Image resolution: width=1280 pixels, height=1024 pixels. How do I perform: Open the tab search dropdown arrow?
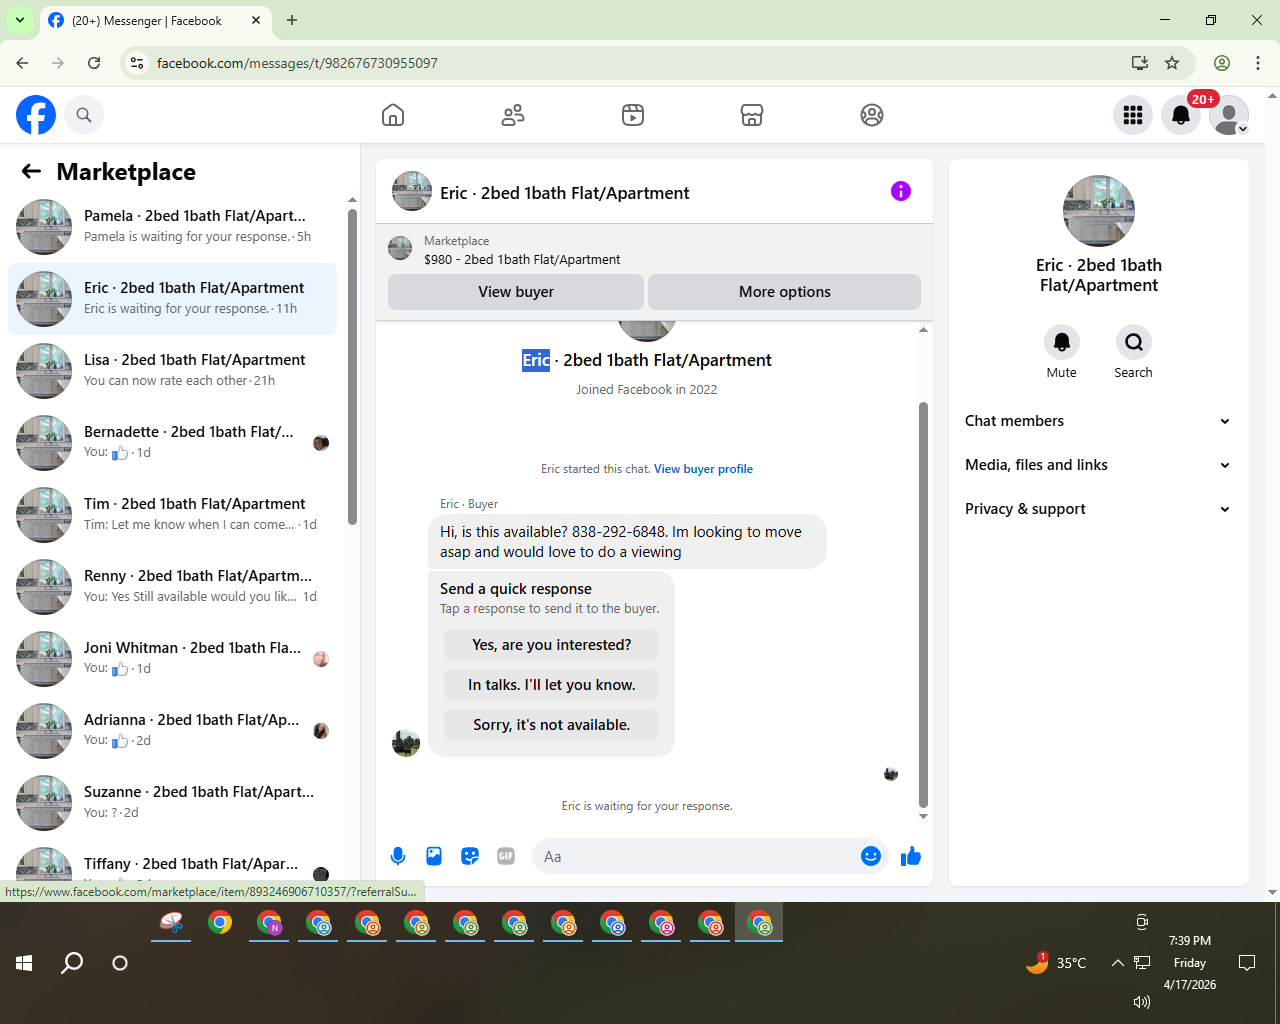[19, 20]
